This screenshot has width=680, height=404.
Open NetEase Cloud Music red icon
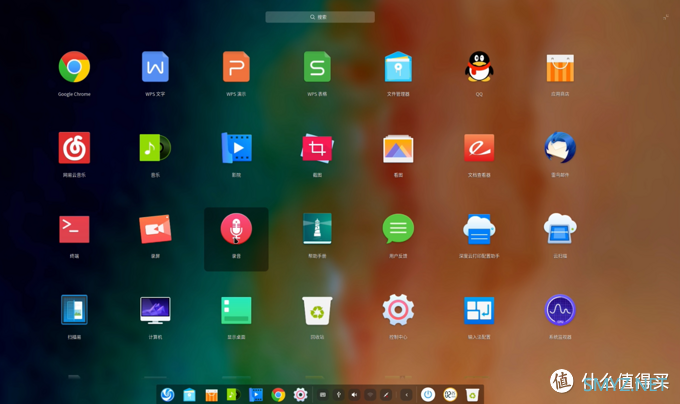[74, 148]
